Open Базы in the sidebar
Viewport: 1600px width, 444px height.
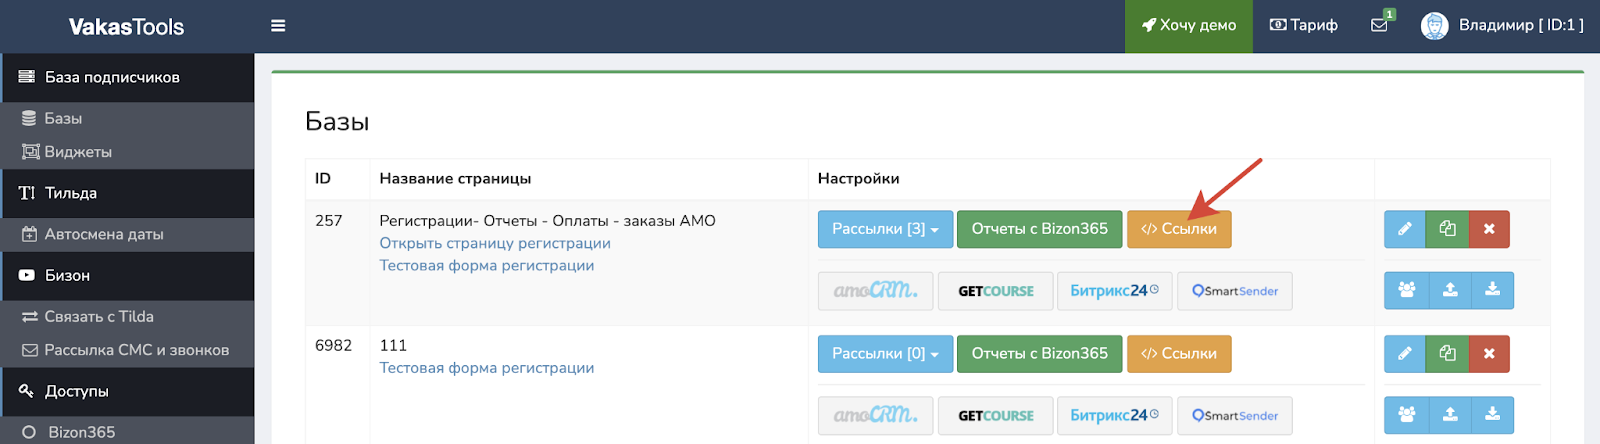[x=63, y=118]
